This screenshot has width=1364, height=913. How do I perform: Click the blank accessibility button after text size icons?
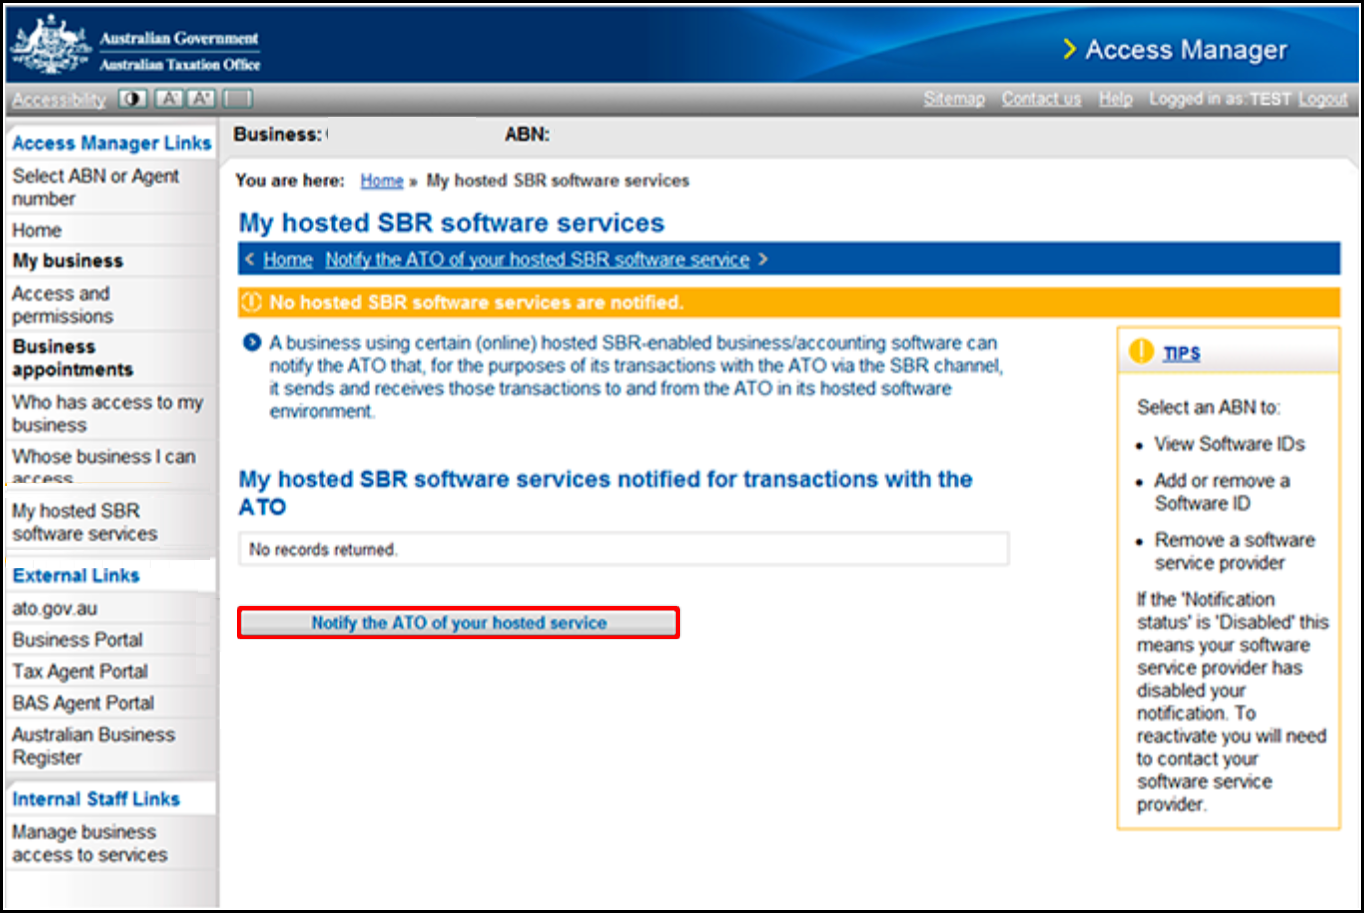(x=238, y=99)
